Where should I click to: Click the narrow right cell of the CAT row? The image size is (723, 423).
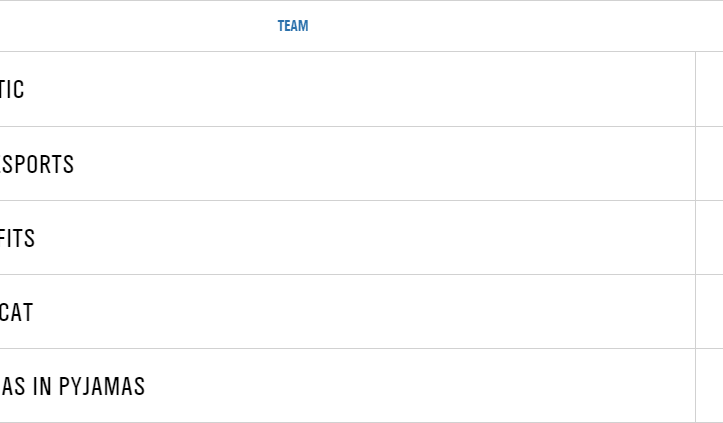(709, 312)
